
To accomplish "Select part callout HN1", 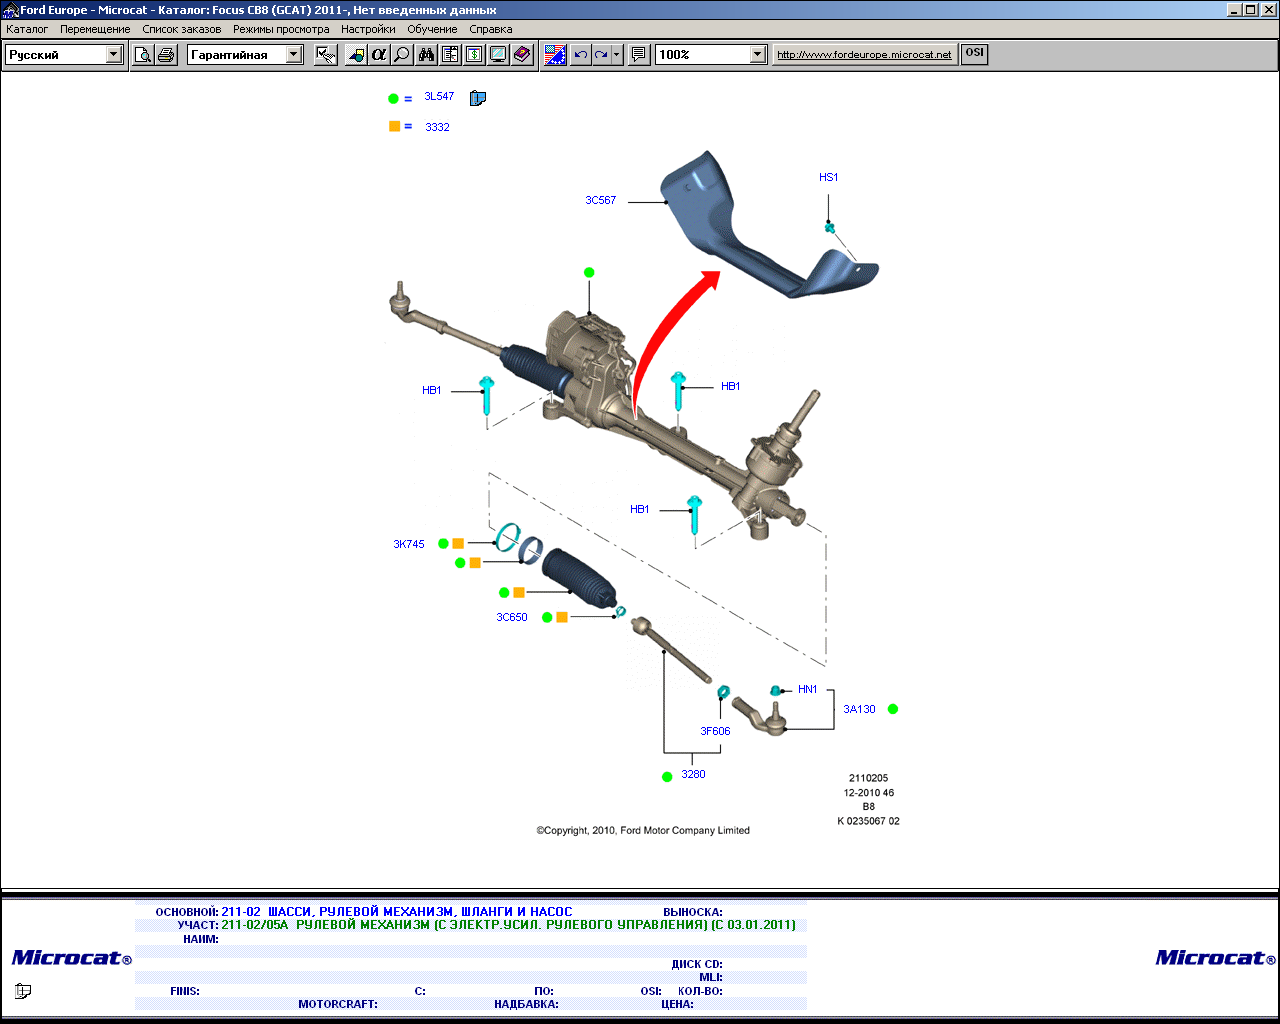I will coord(808,690).
